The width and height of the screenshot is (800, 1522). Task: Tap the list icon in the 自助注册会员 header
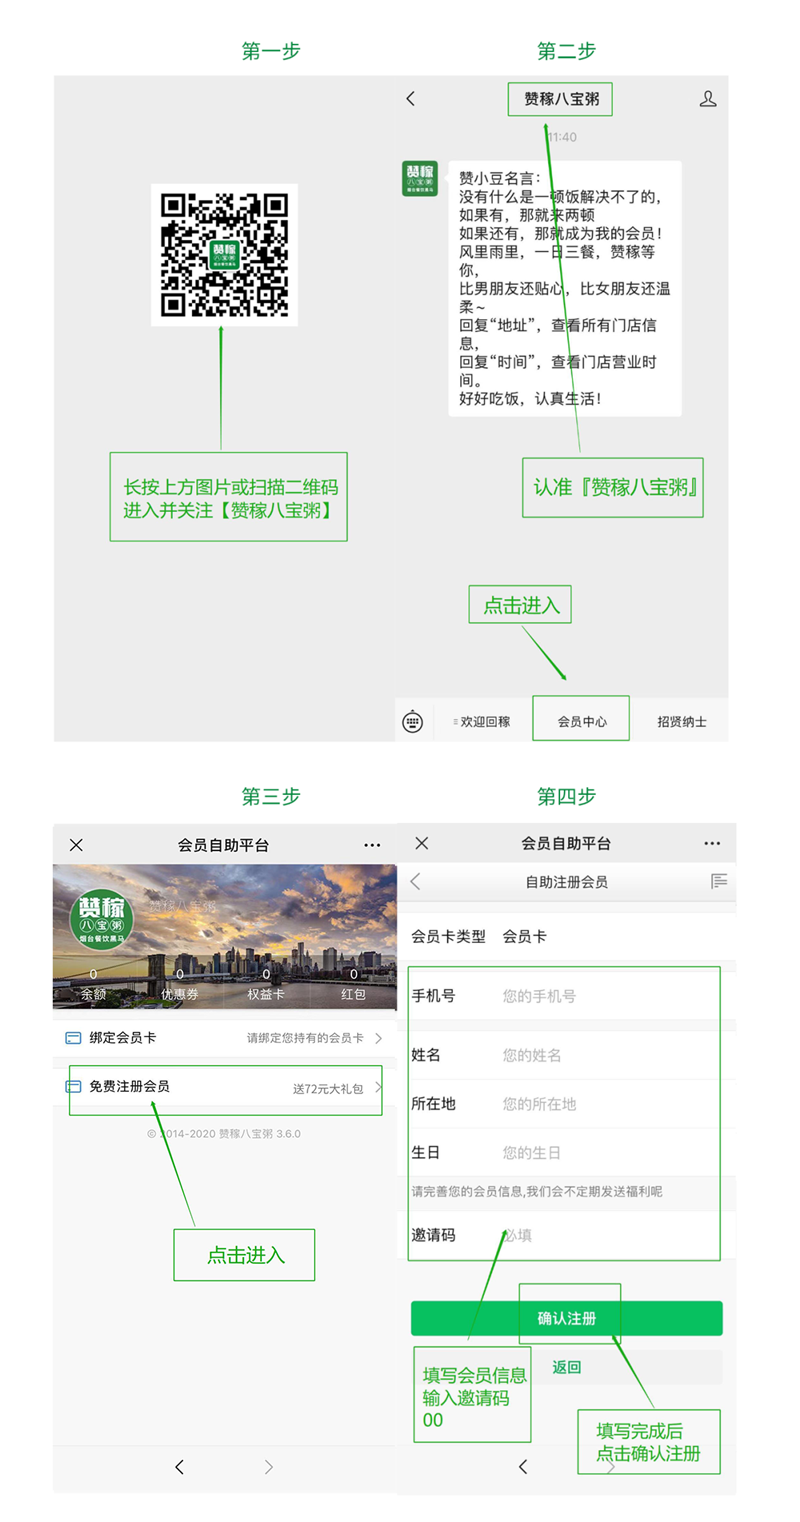[x=718, y=881]
